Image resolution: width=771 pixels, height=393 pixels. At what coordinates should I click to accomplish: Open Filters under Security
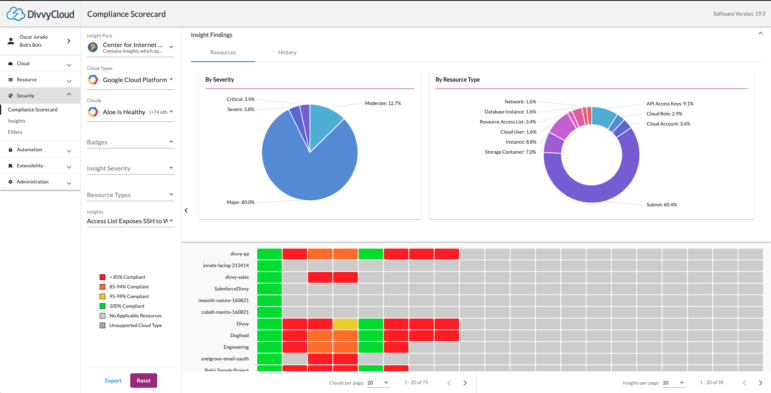pyautogui.click(x=15, y=132)
